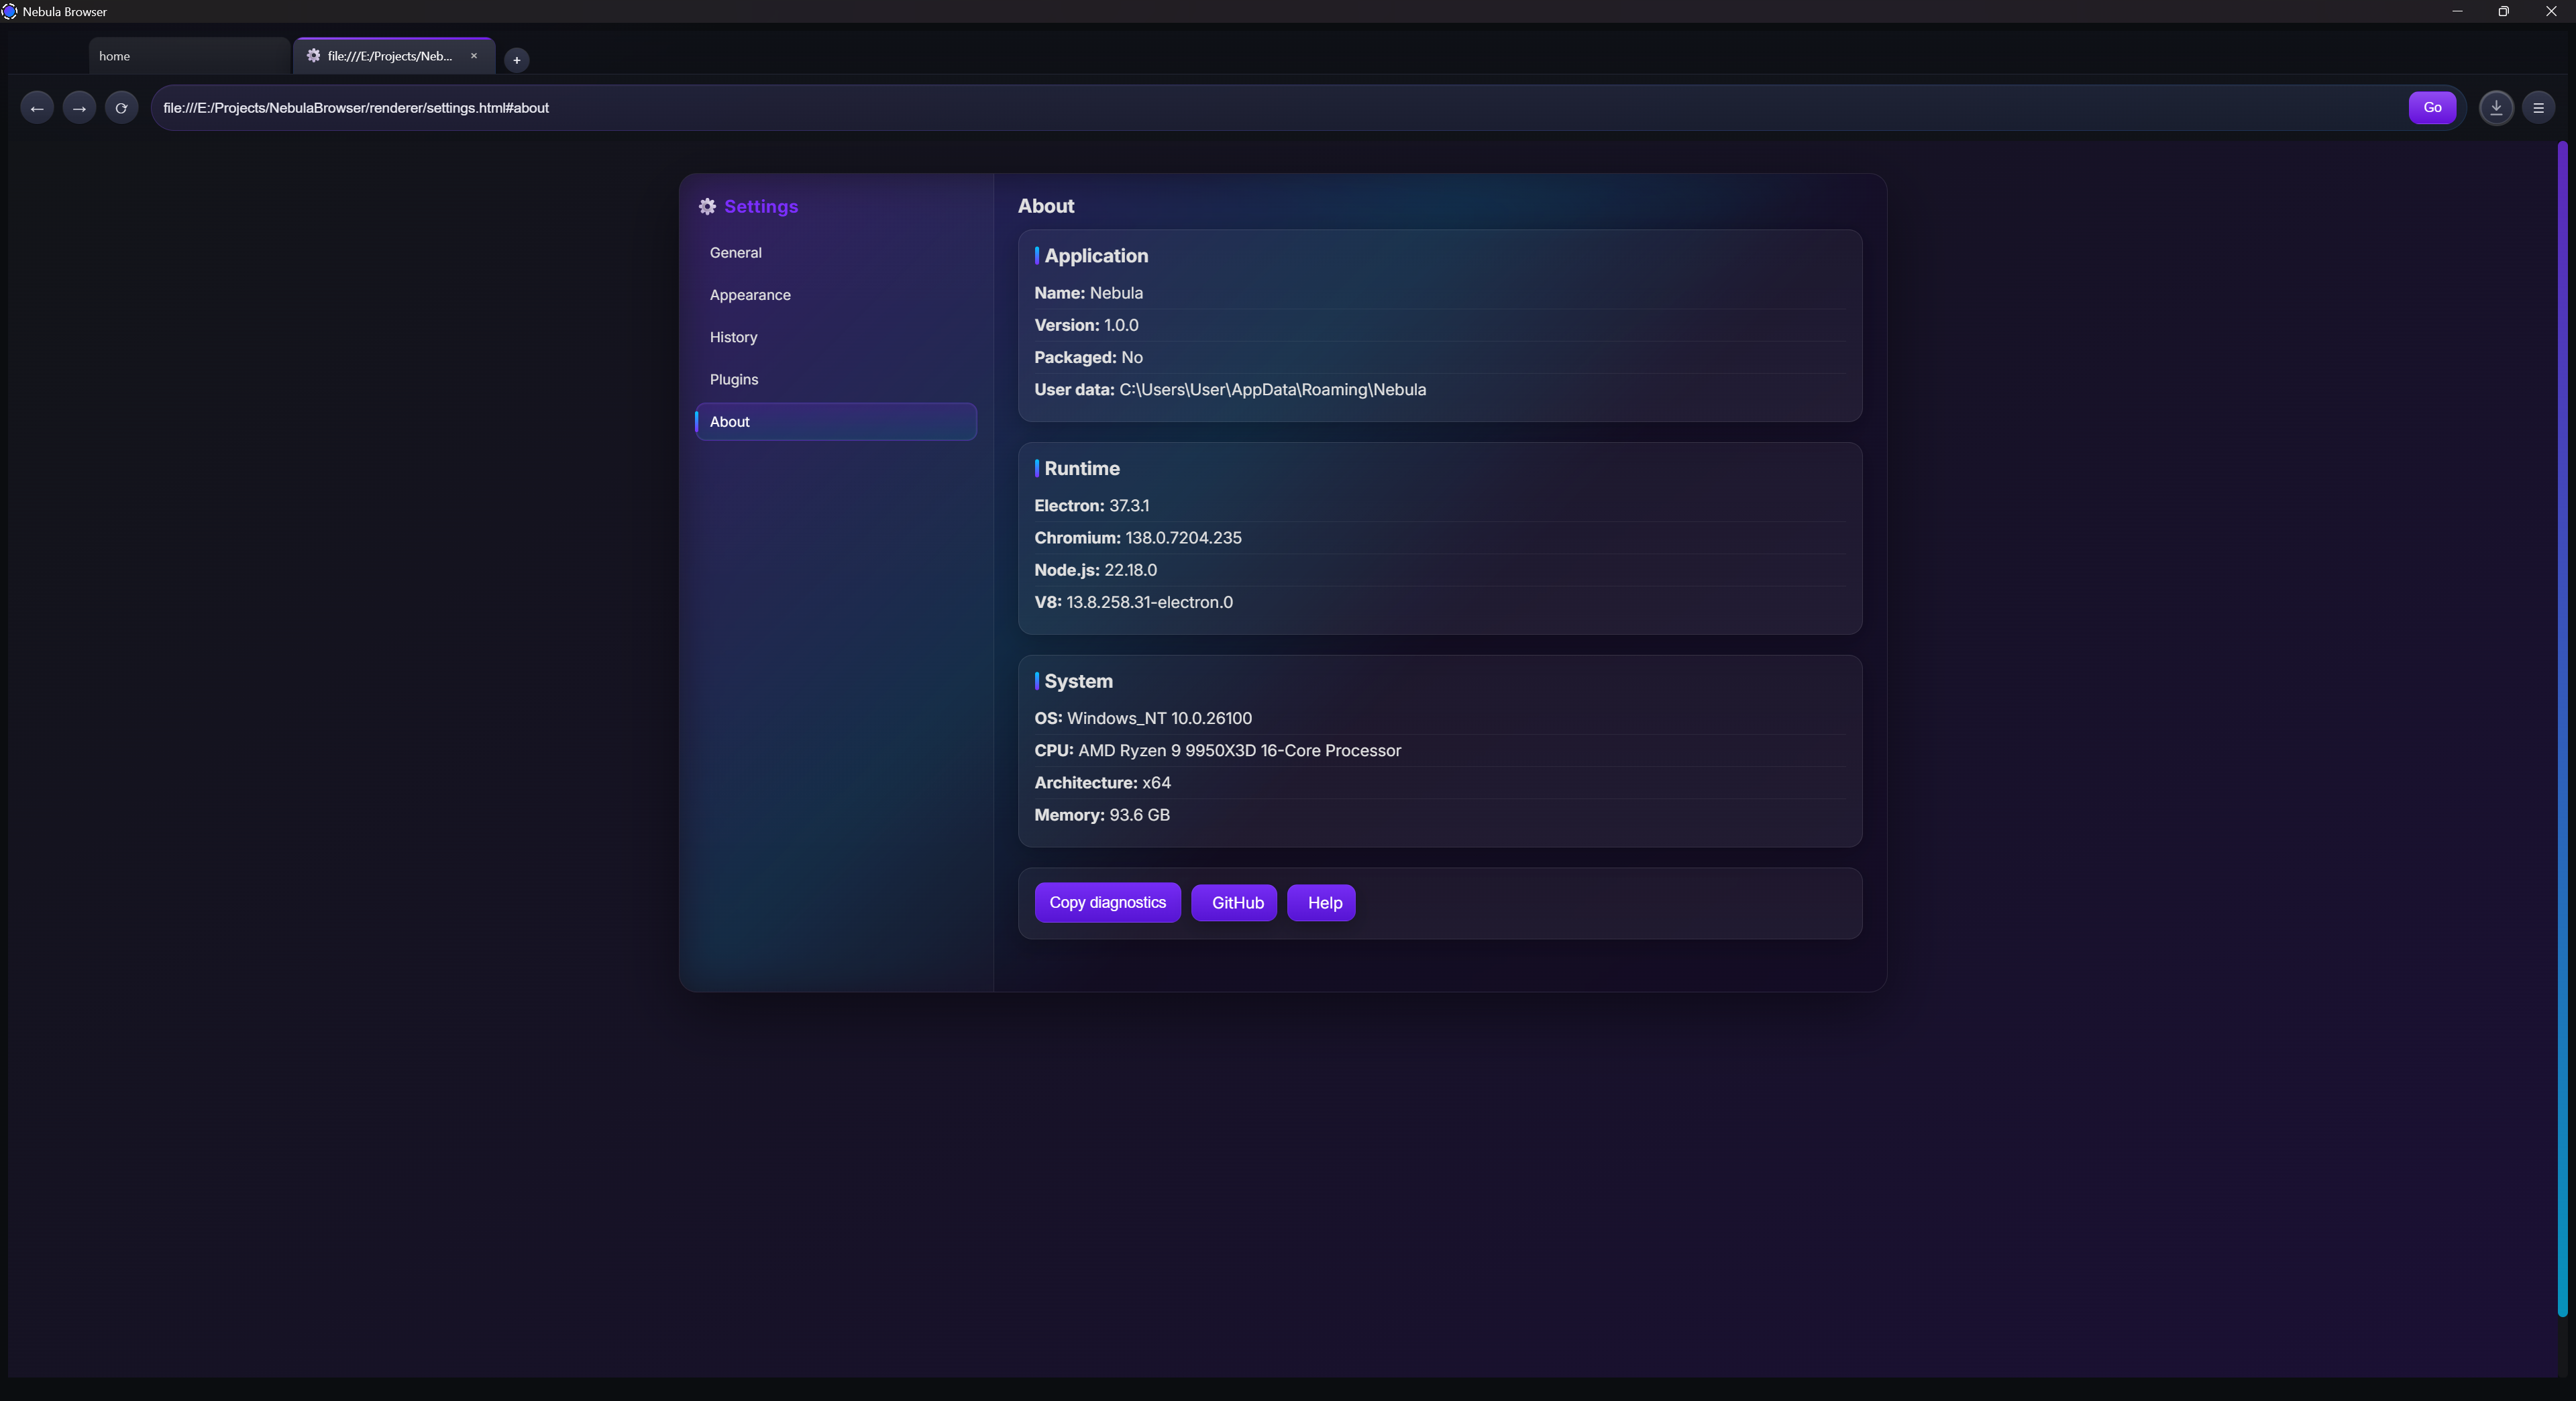The width and height of the screenshot is (2576, 1401).
Task: Minimize the Nebula Browser window
Action: click(2457, 11)
